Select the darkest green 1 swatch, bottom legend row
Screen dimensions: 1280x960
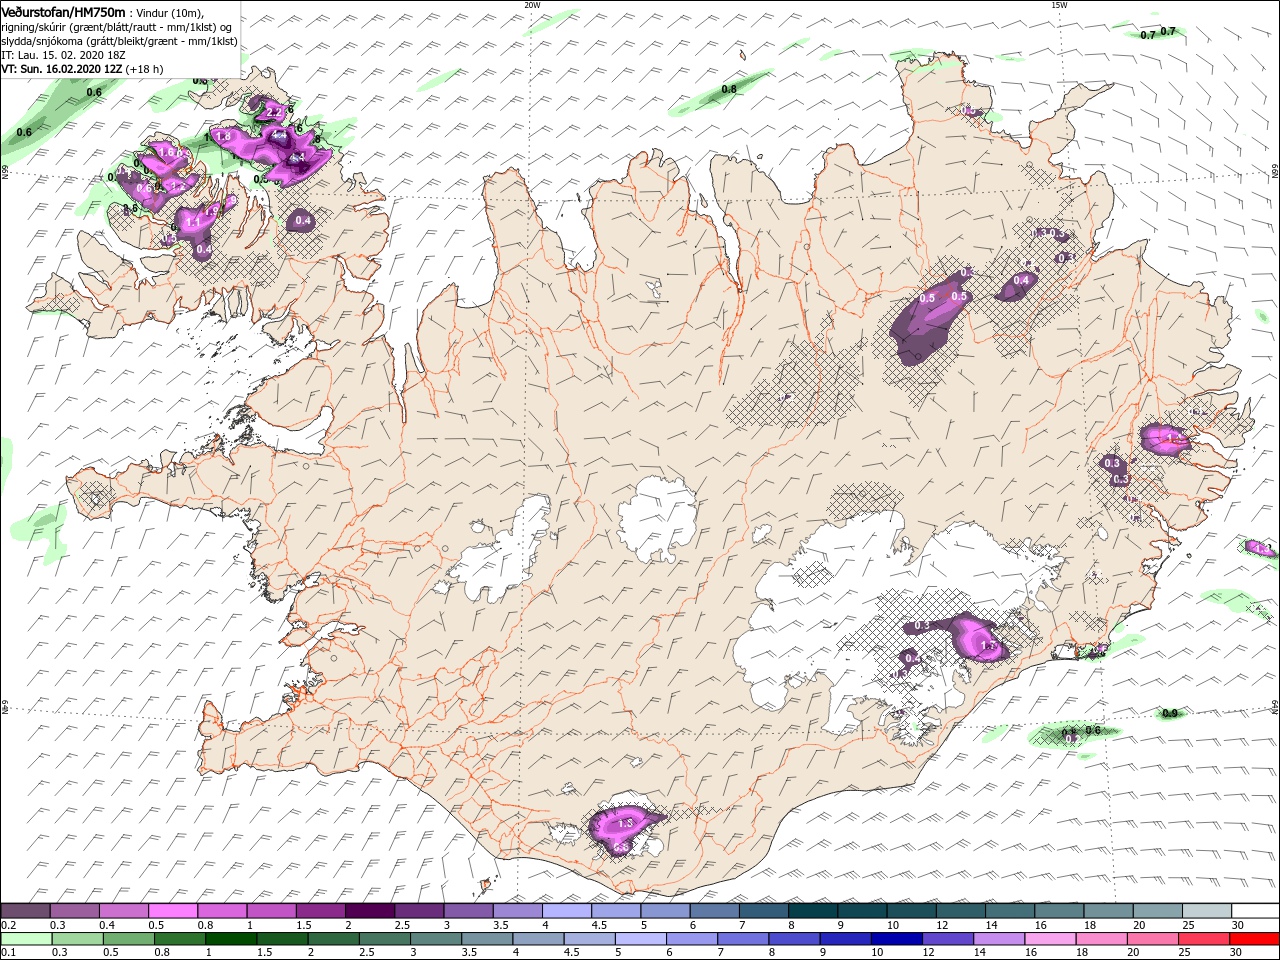pos(231,939)
